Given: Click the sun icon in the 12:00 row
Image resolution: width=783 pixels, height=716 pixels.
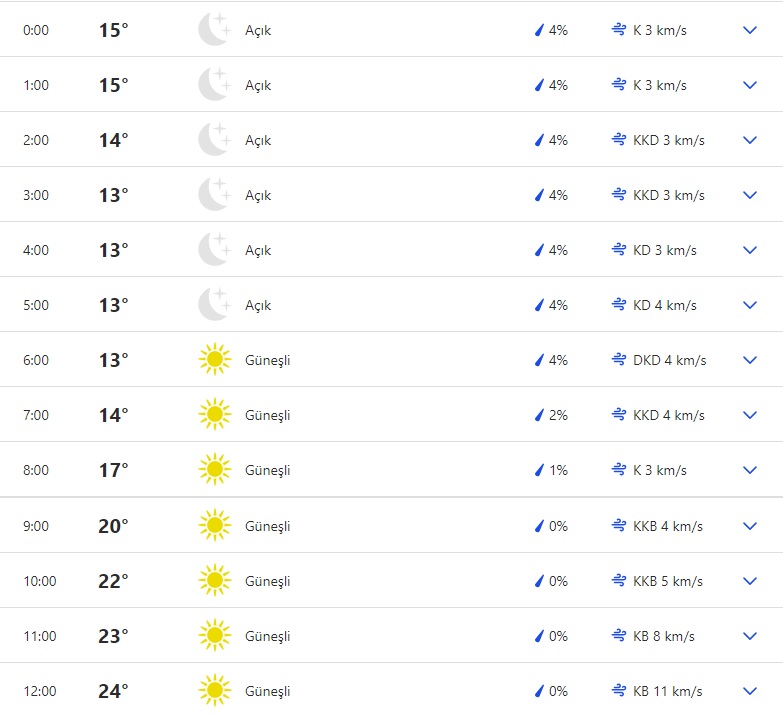Looking at the screenshot, I should click(x=214, y=691).
